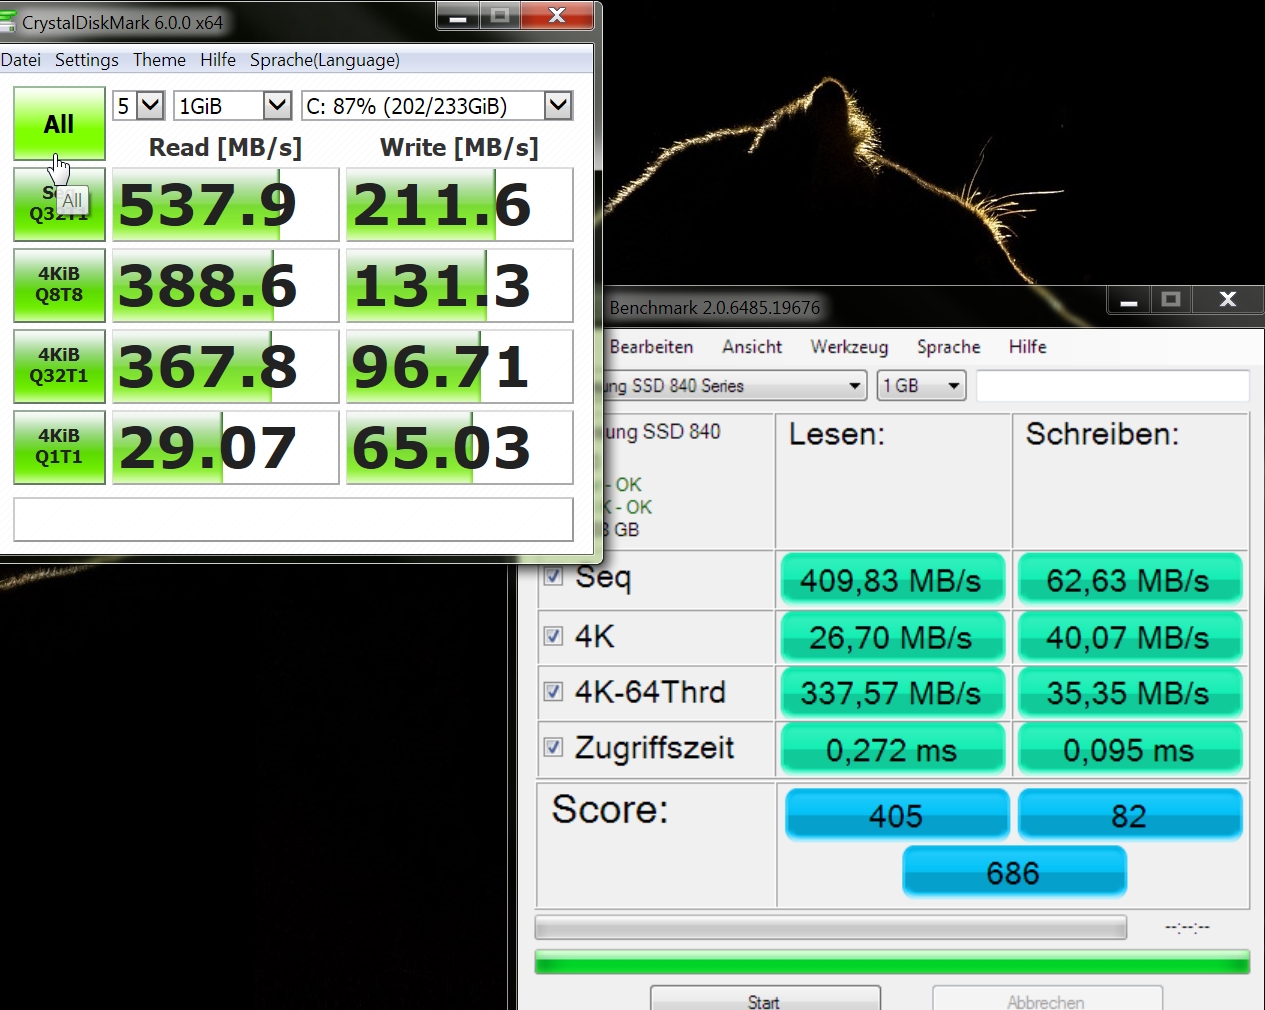
Task: Click the Lesen: column header
Action: (x=837, y=434)
